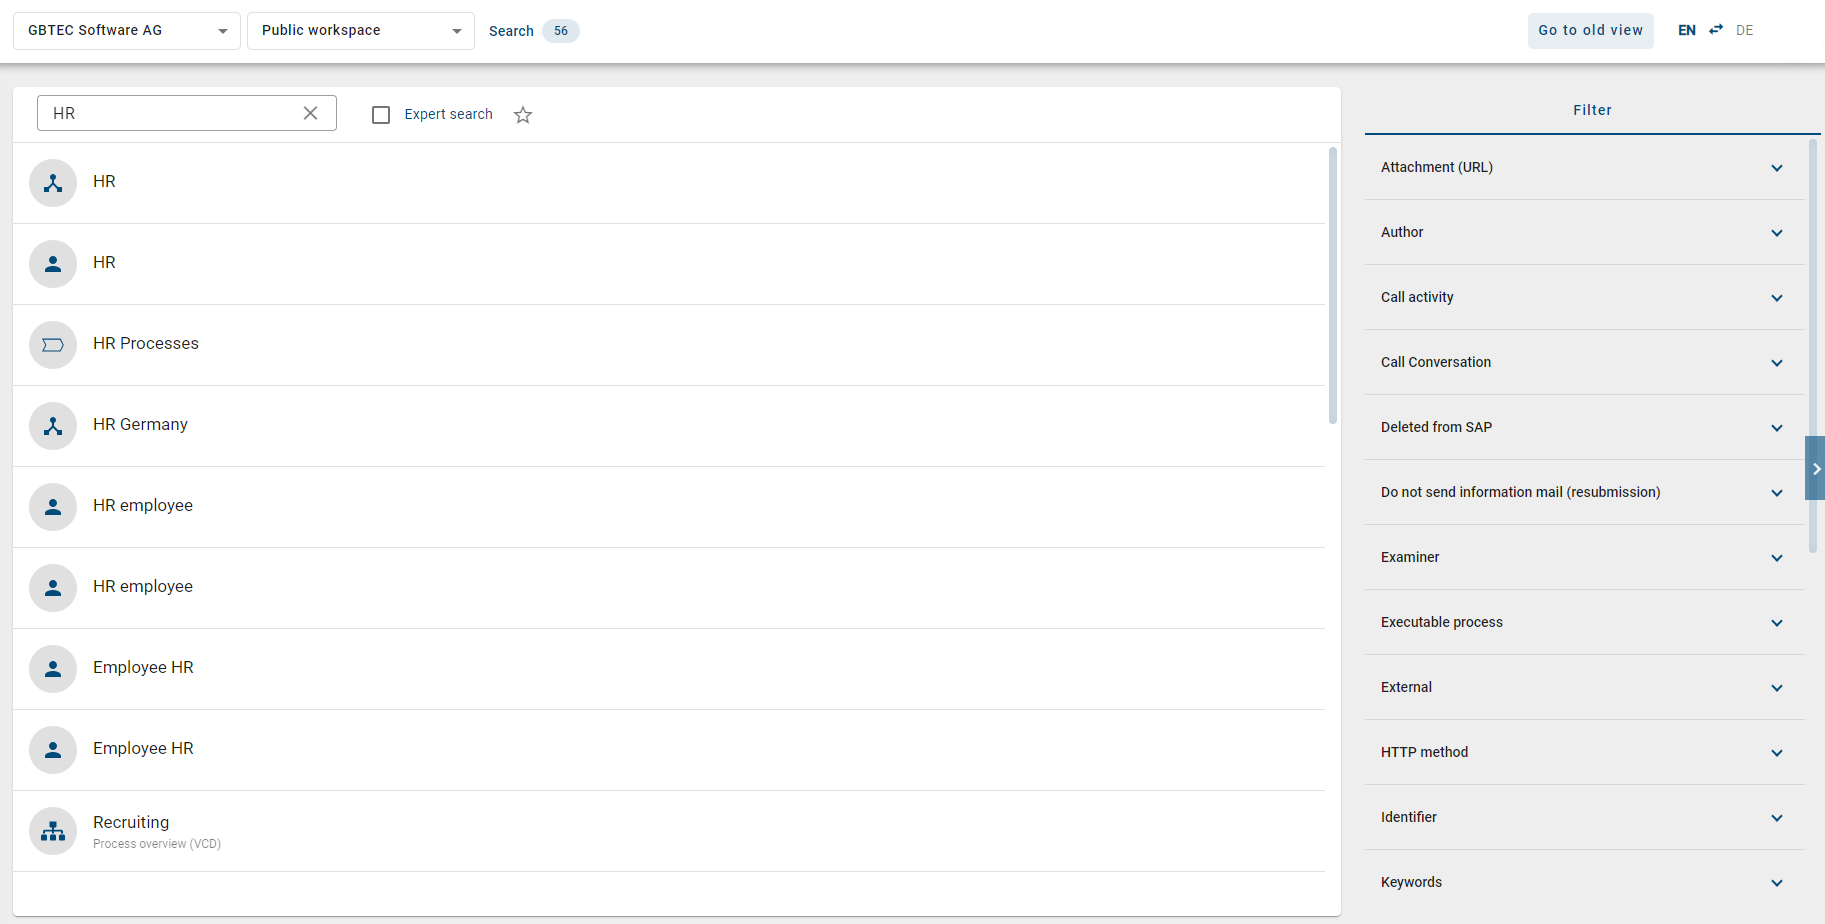The height and width of the screenshot is (924, 1825).
Task: Expand the Keywords filter
Action: 1583,882
